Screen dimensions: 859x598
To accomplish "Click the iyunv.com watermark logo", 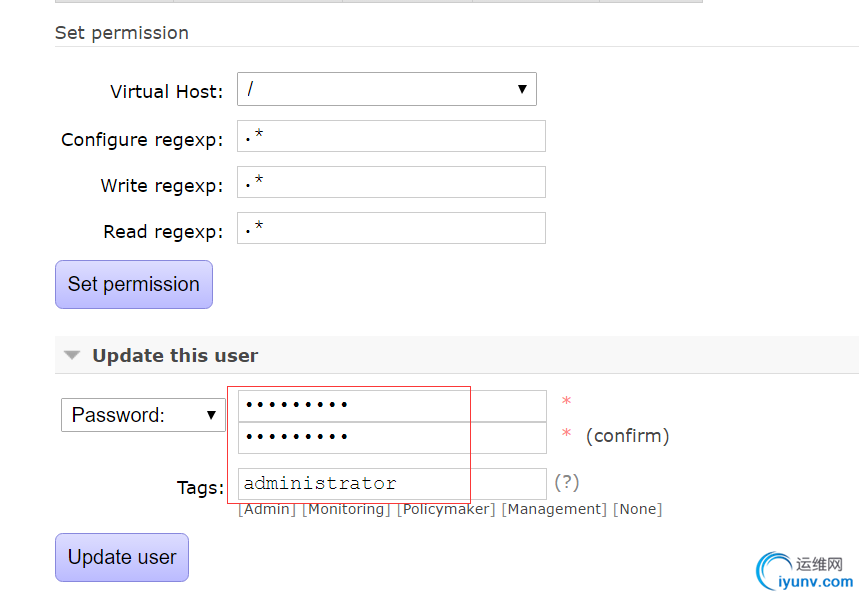I will pos(804,572).
